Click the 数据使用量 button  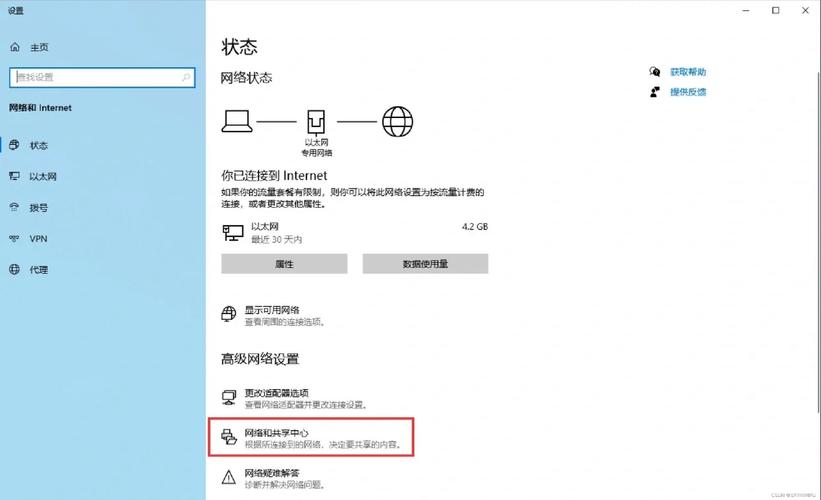coord(425,264)
